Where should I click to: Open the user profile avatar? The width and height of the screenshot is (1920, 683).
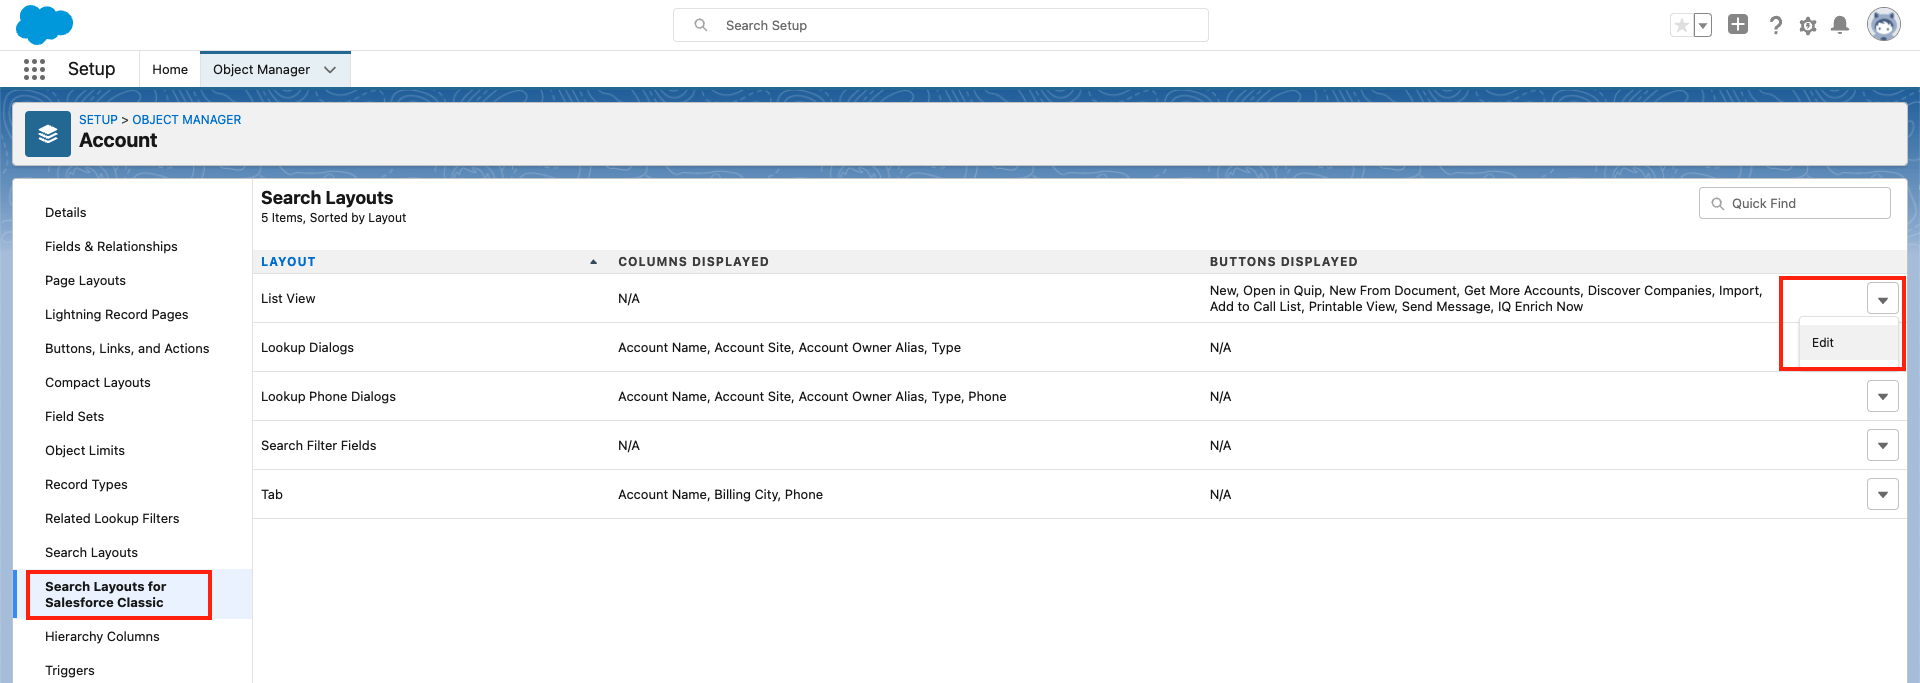pos(1883,25)
